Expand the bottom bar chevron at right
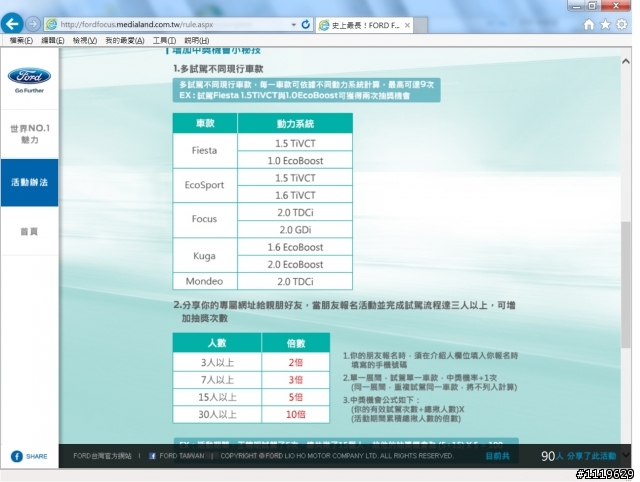This screenshot has width=640, height=482. (x=626, y=455)
